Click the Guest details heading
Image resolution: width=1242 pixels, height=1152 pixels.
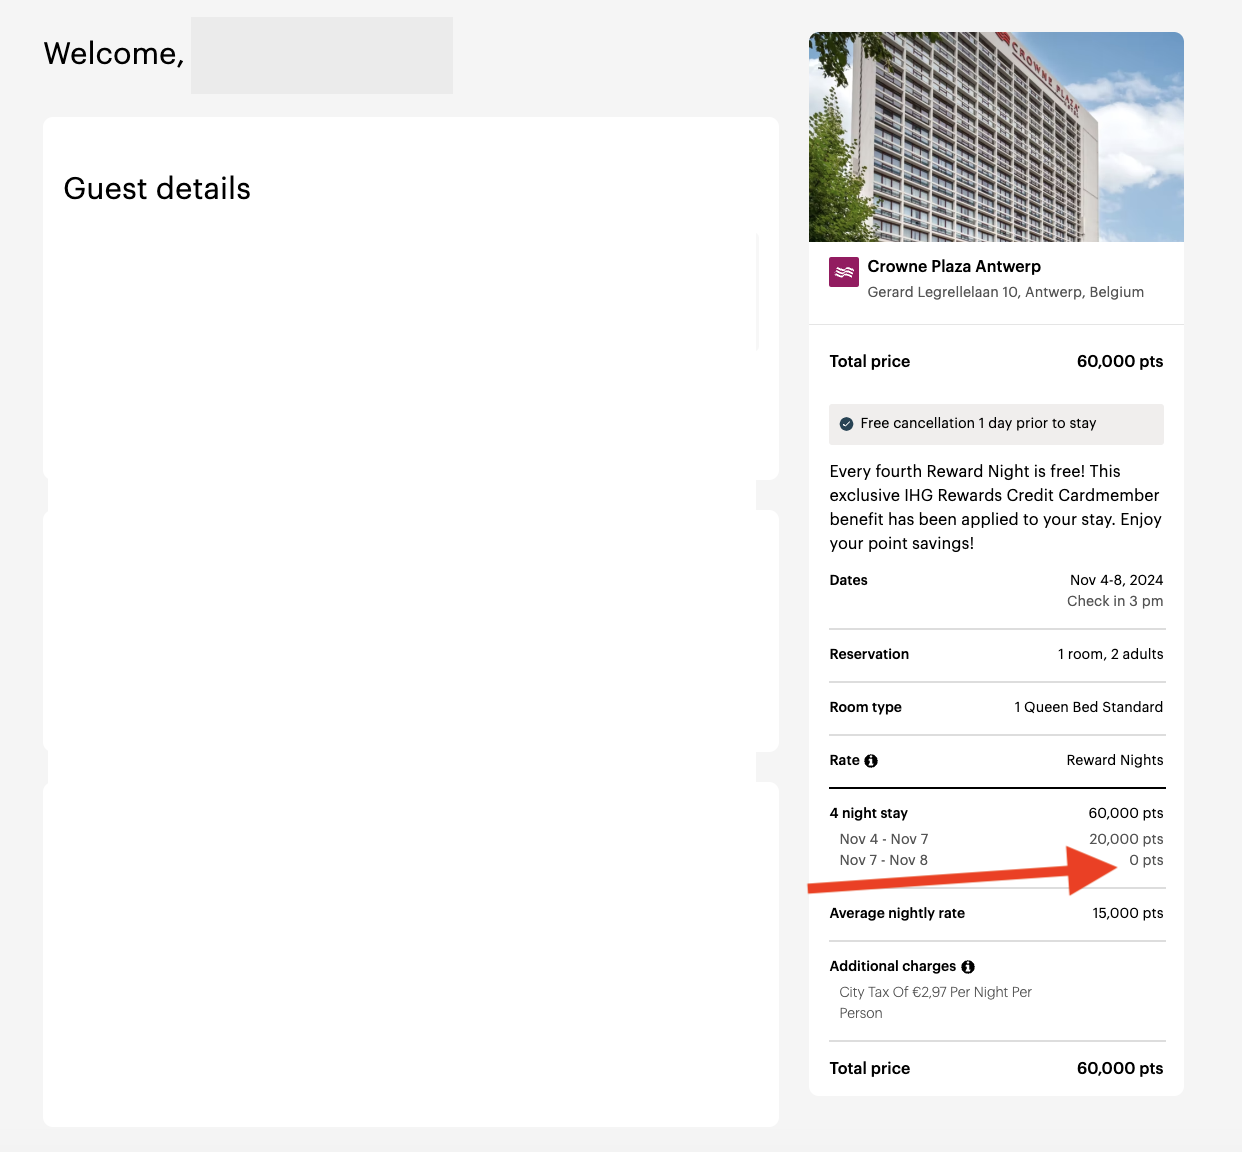[157, 188]
